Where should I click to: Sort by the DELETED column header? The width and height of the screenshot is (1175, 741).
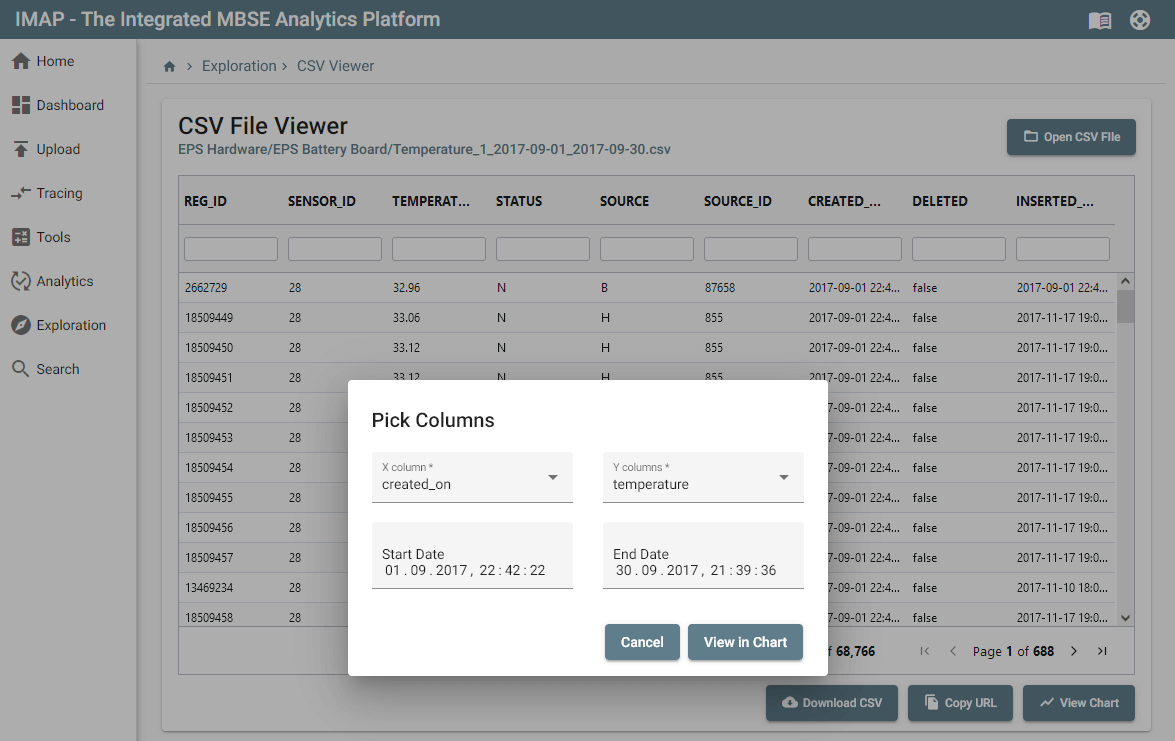click(x=940, y=202)
